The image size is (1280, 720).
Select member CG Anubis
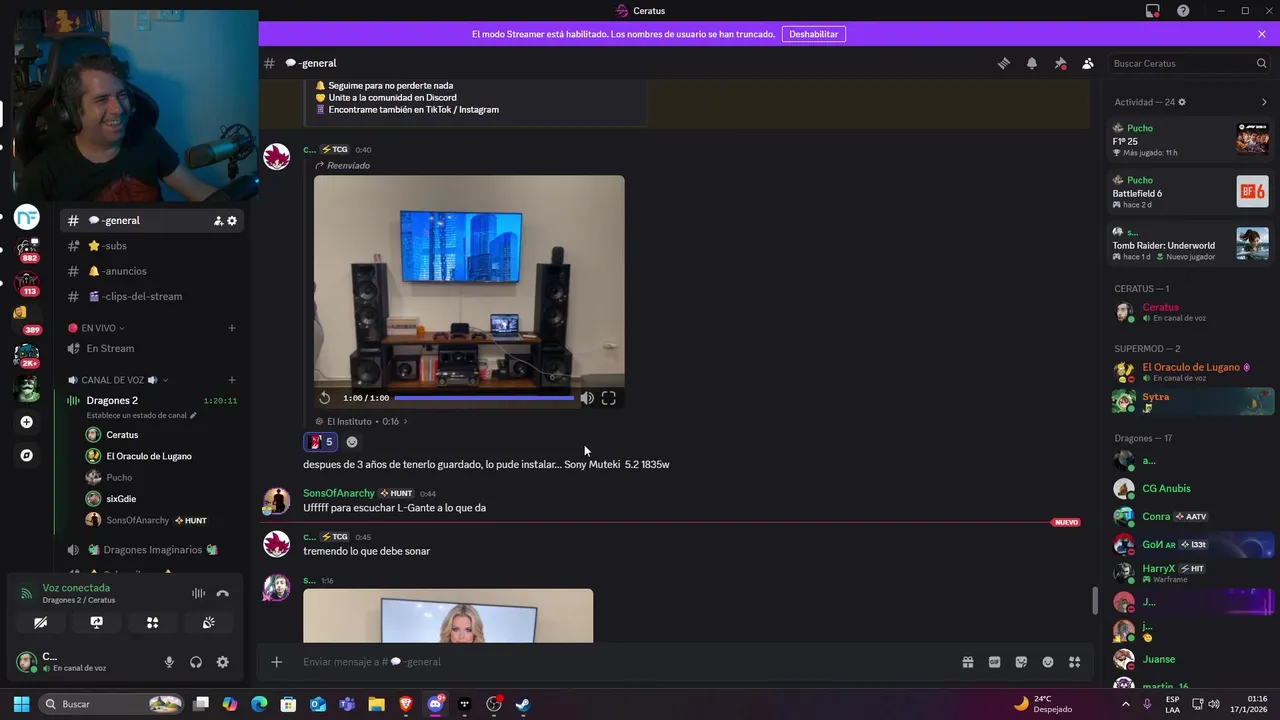pos(1190,489)
